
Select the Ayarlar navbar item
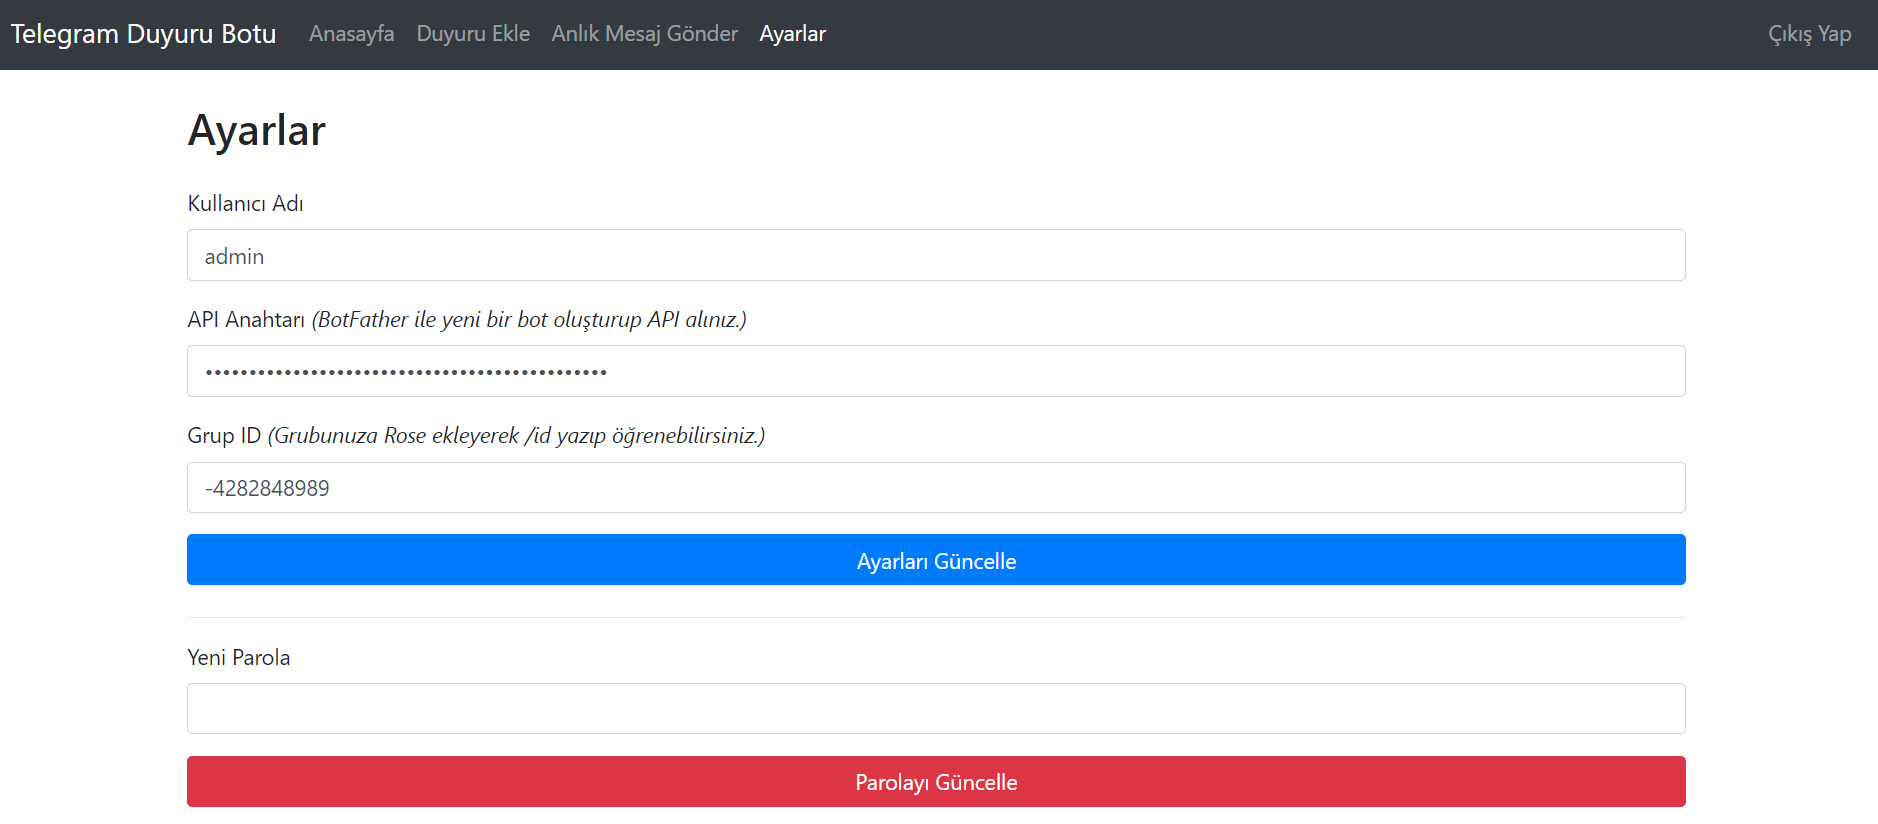(x=792, y=34)
